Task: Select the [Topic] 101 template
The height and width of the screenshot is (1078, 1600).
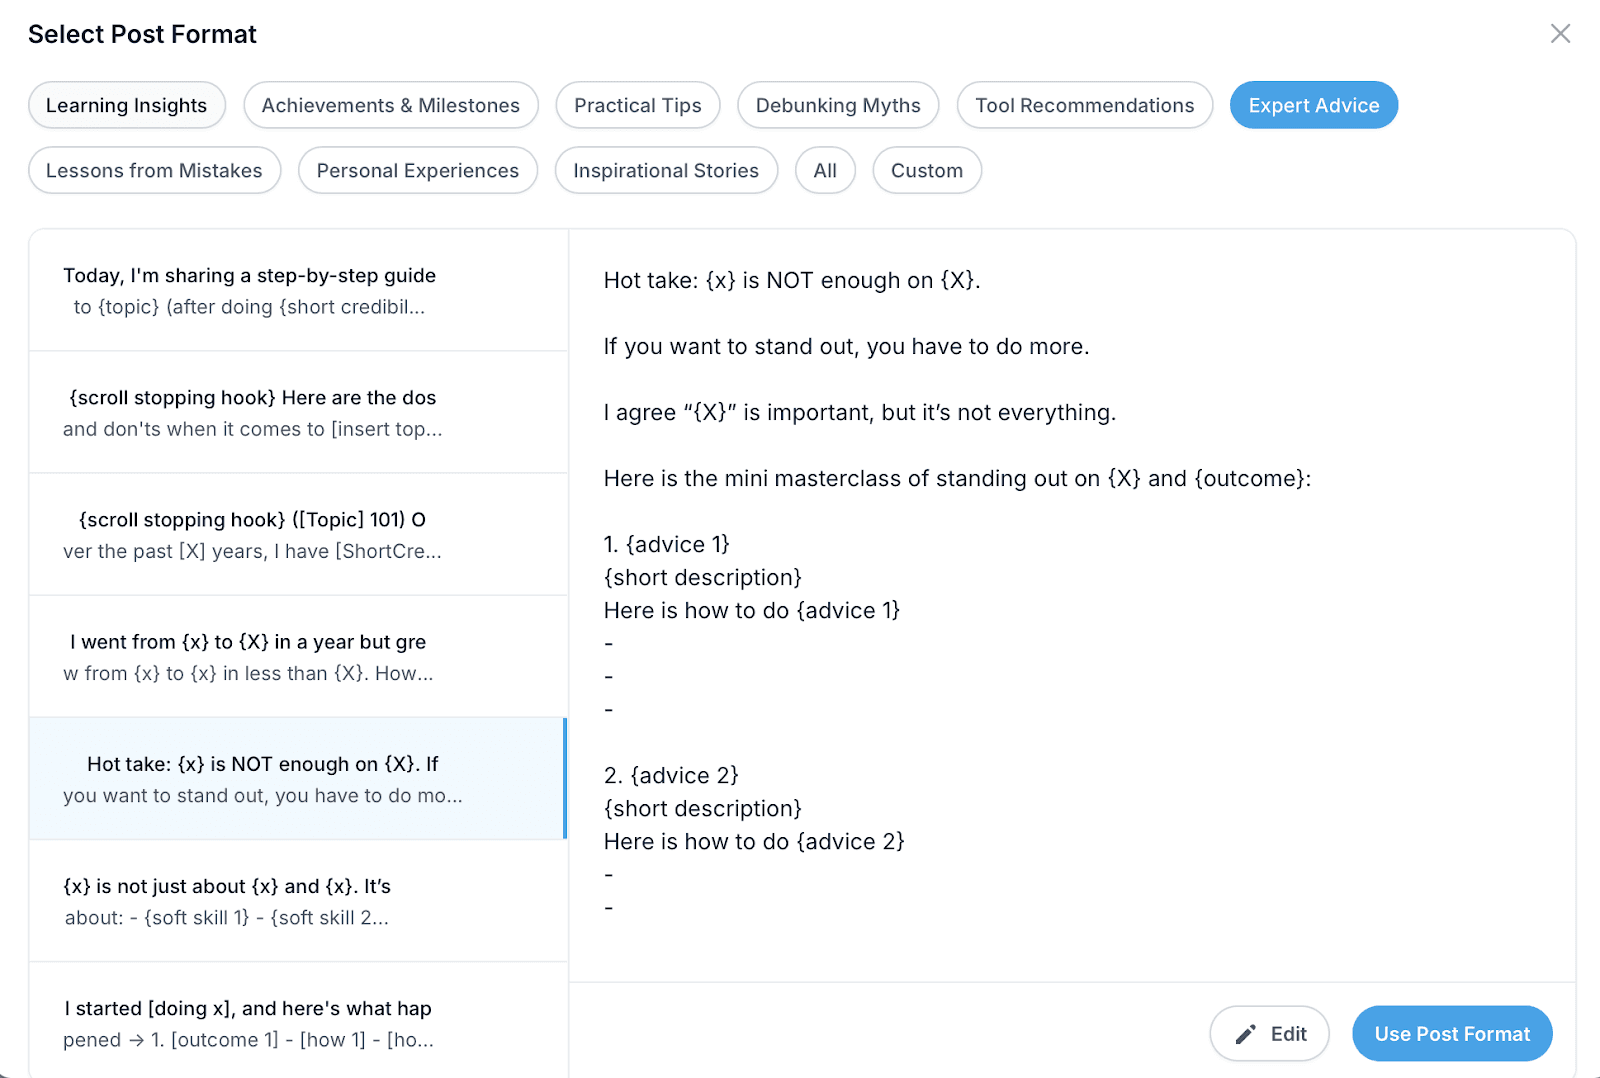Action: [x=298, y=535]
